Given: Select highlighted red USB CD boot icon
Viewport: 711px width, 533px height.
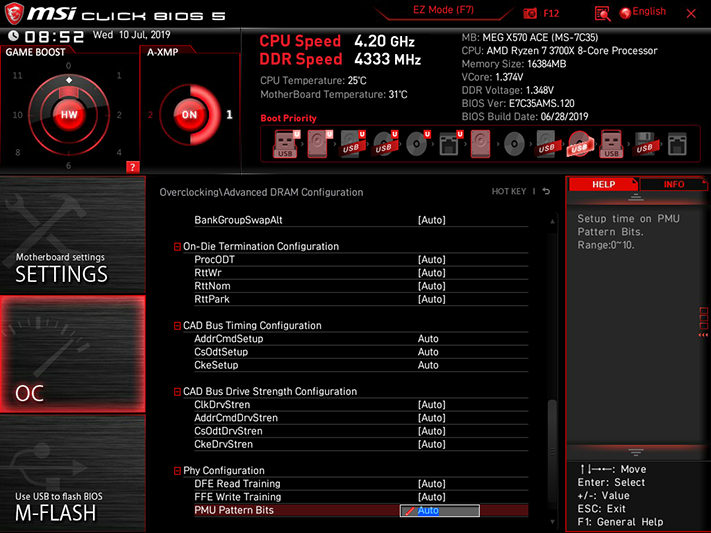Looking at the screenshot, I should (x=580, y=144).
